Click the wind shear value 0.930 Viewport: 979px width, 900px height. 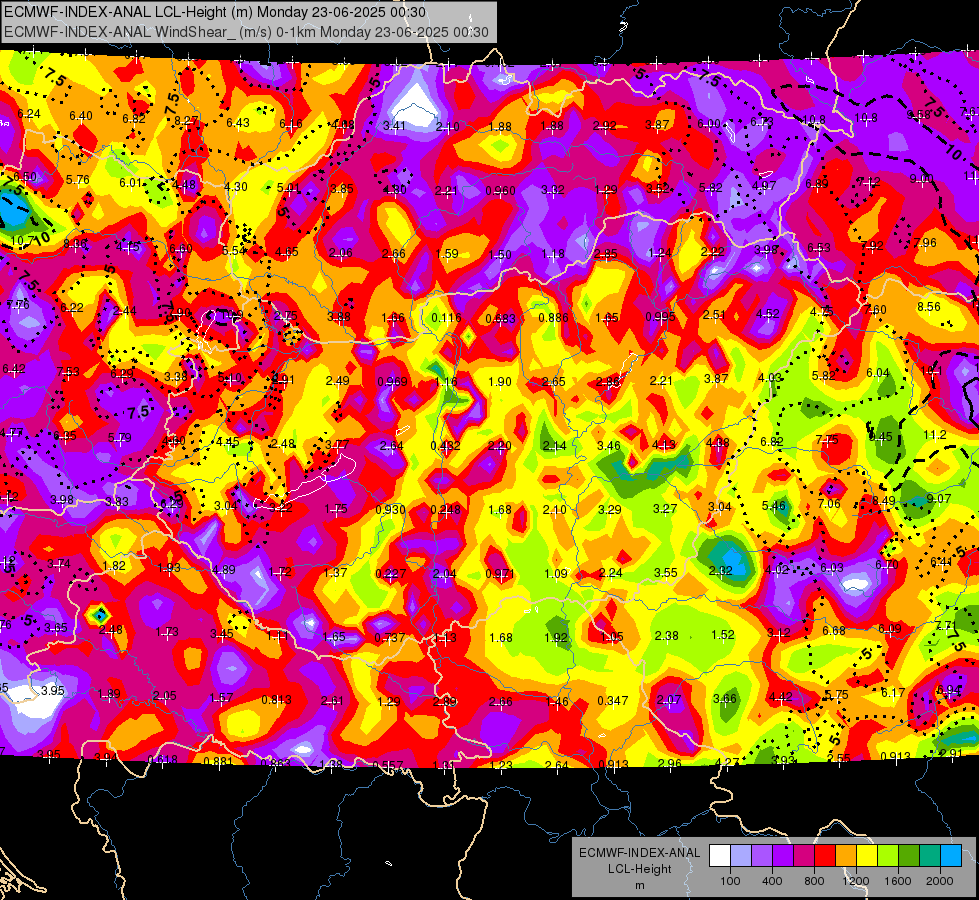pos(391,510)
